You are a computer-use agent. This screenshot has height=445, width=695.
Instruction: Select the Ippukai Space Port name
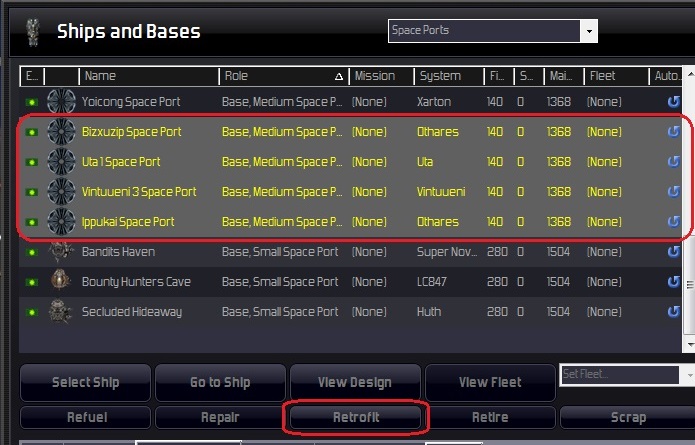[128, 222]
